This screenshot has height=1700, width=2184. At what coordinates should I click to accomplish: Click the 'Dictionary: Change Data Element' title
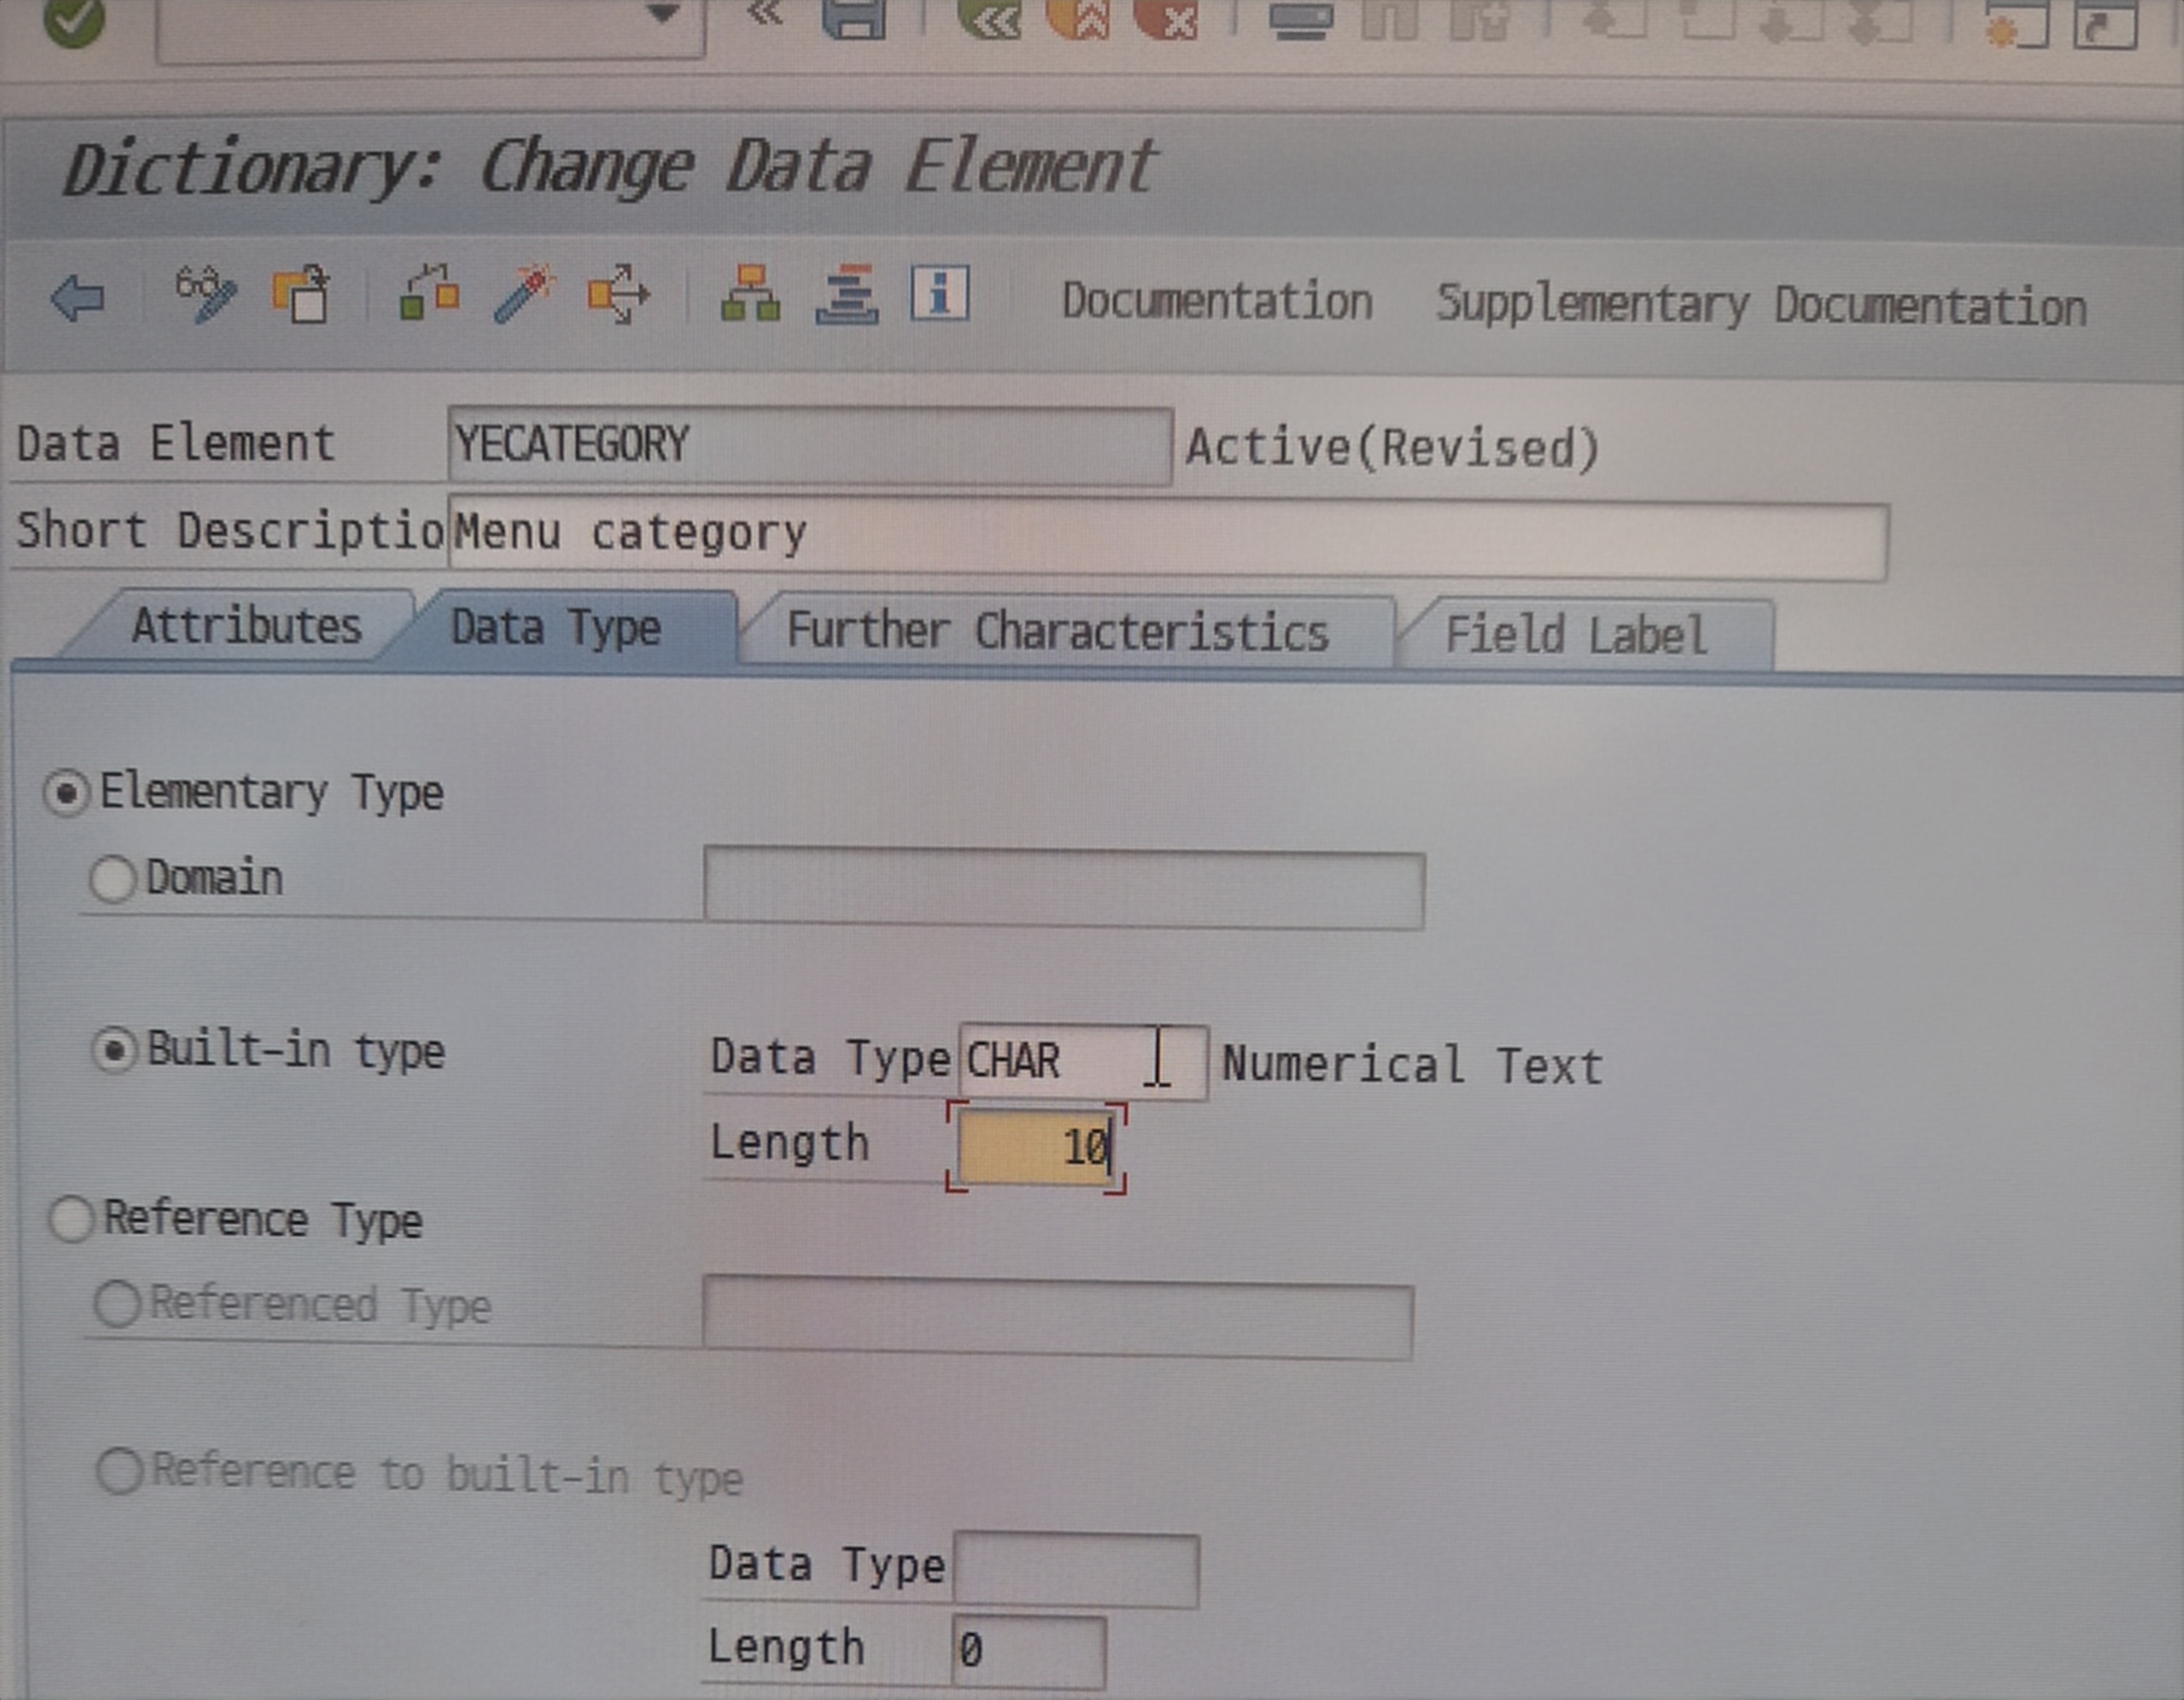click(610, 166)
